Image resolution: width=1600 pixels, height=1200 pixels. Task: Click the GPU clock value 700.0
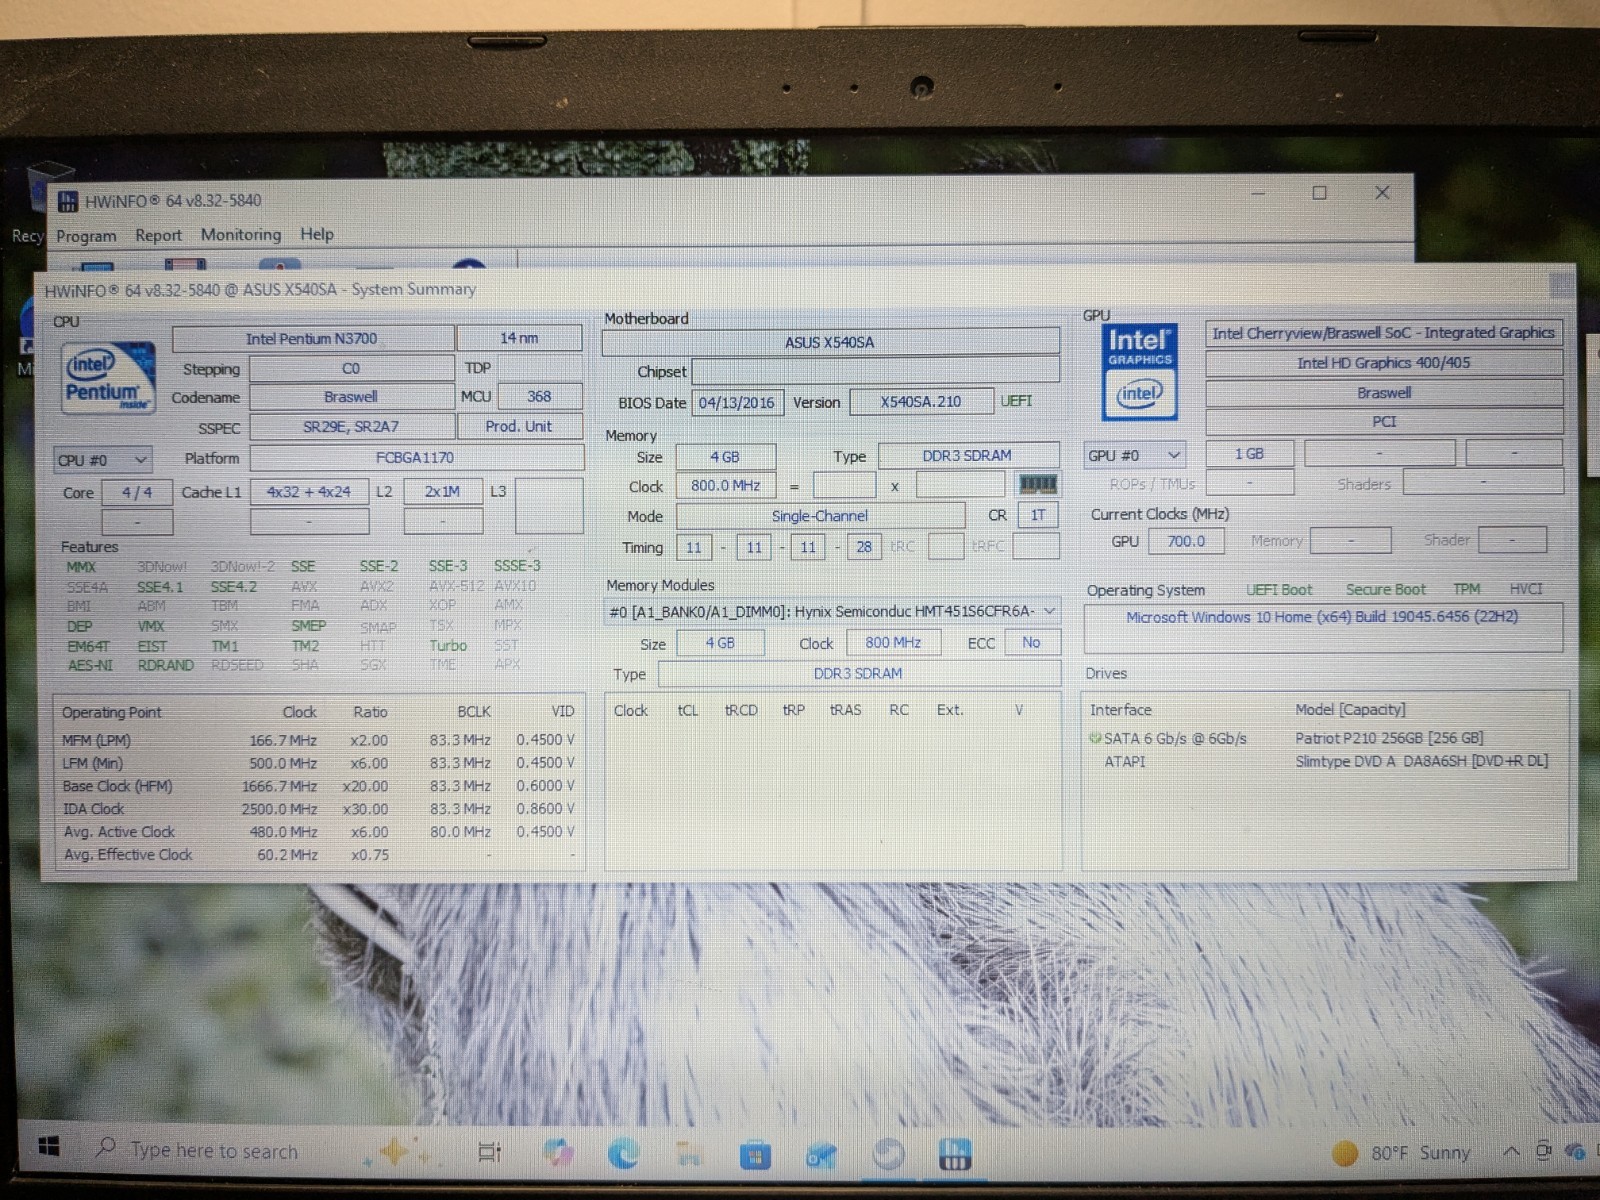1187,541
